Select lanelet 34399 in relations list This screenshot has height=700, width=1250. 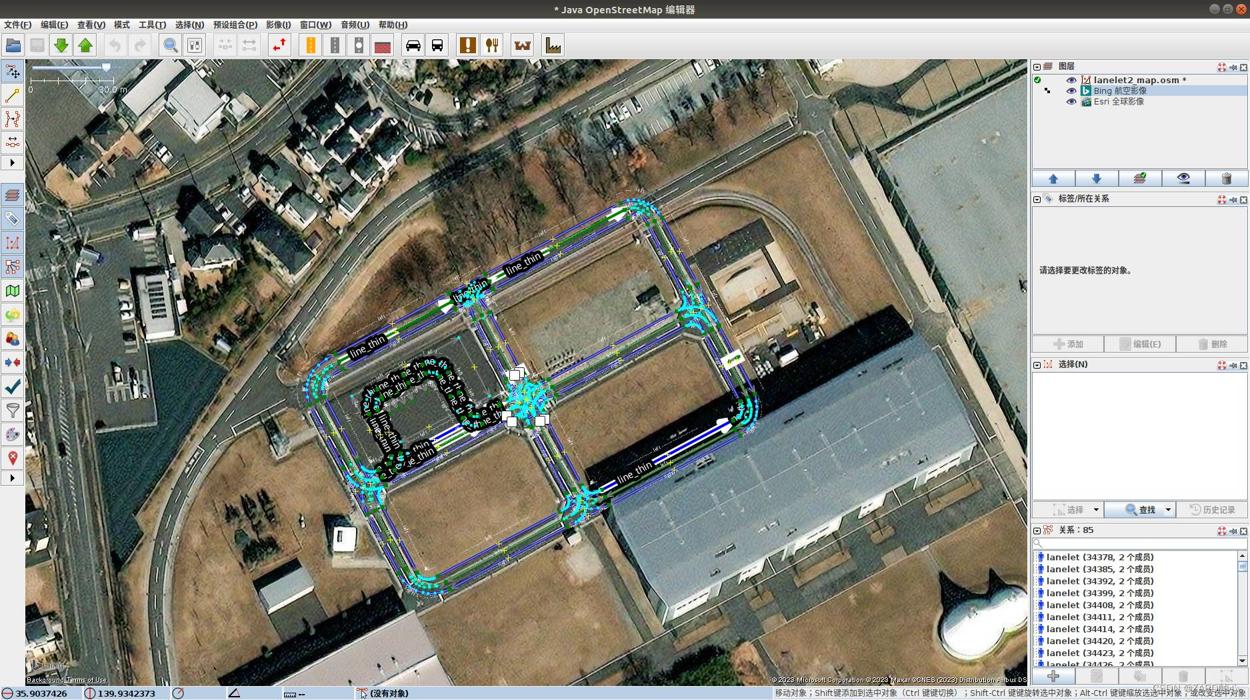(x=1100, y=593)
